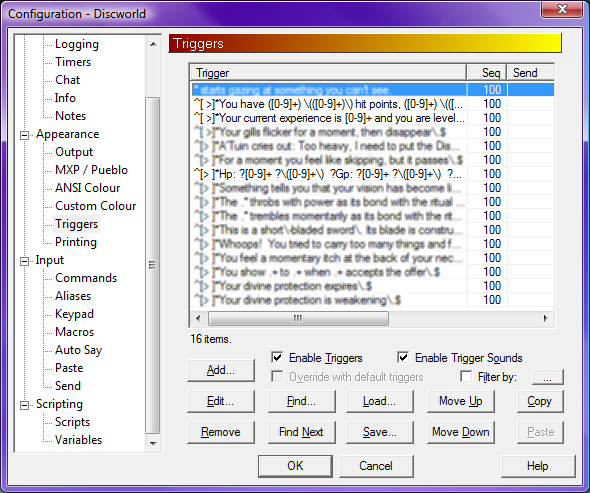
Task: Sort by the Seq column header
Action: [x=487, y=73]
